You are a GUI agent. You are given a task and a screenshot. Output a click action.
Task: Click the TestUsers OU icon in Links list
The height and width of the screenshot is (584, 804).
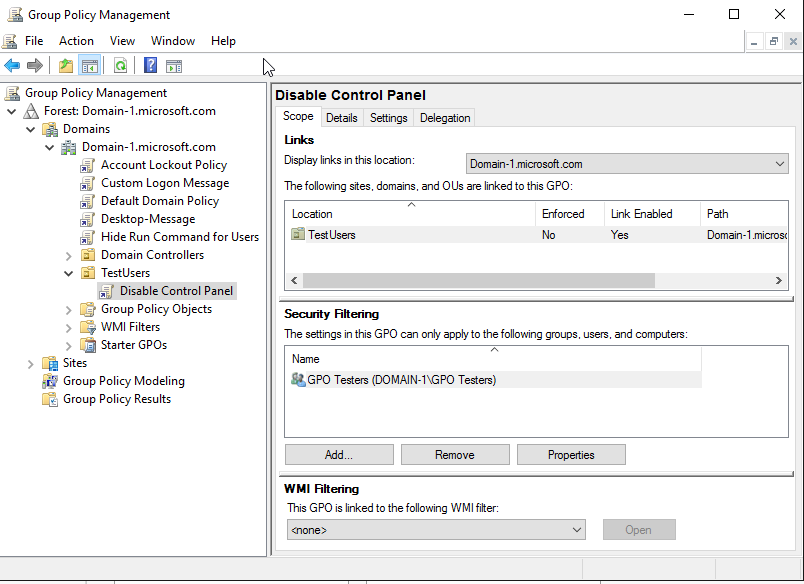[298, 234]
